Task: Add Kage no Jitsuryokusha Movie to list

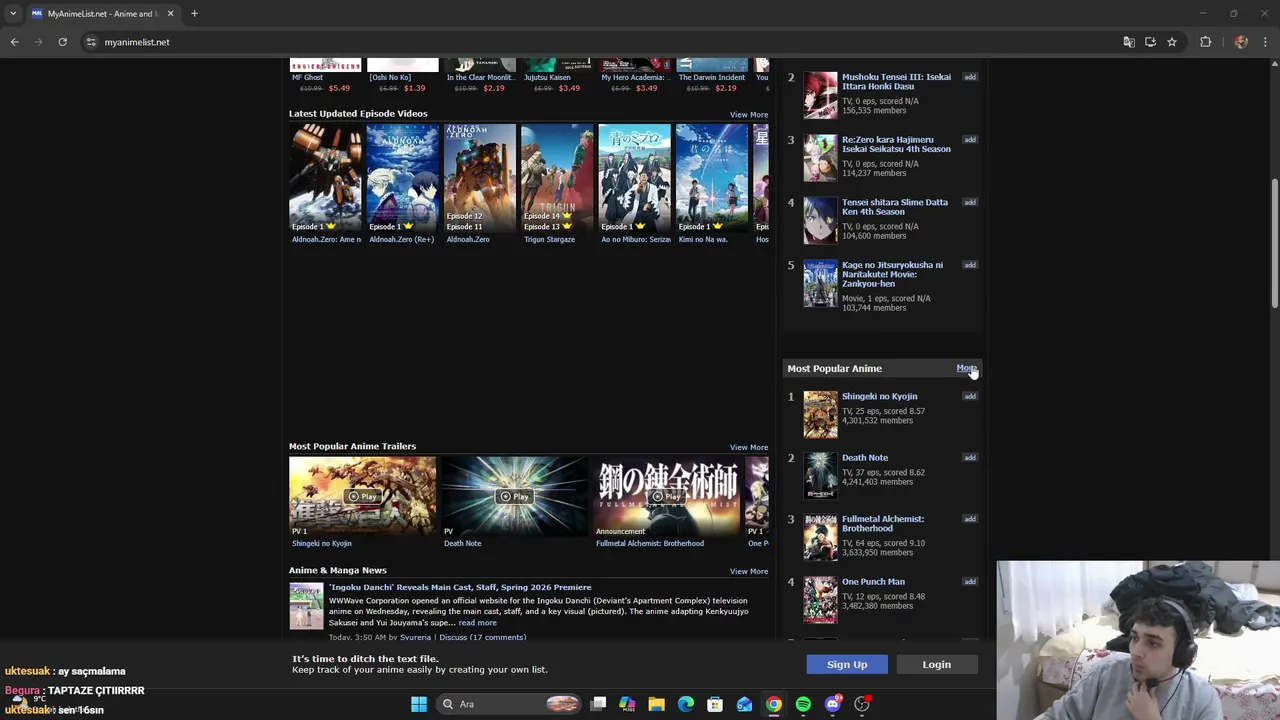Action: click(970, 265)
